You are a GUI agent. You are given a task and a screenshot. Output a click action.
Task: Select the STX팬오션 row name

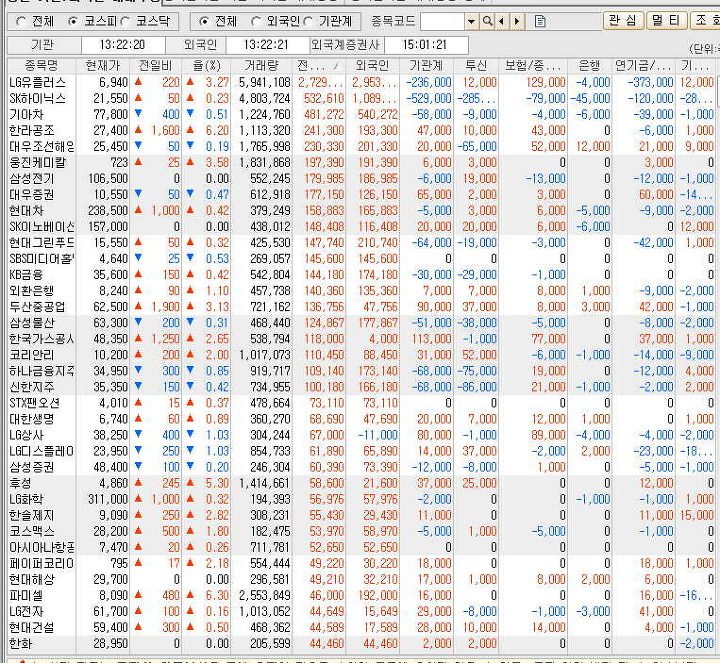pos(35,403)
